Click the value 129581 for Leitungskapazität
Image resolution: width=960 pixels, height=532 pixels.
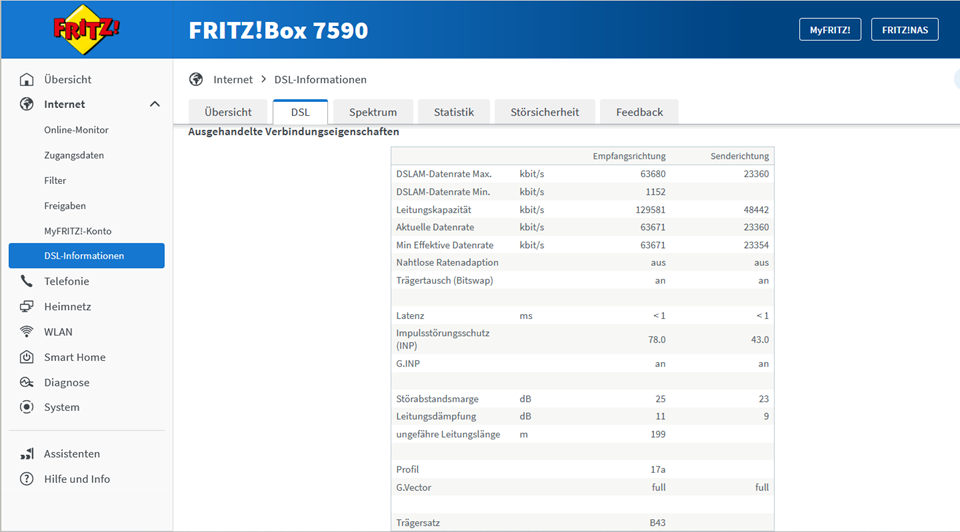pos(650,209)
